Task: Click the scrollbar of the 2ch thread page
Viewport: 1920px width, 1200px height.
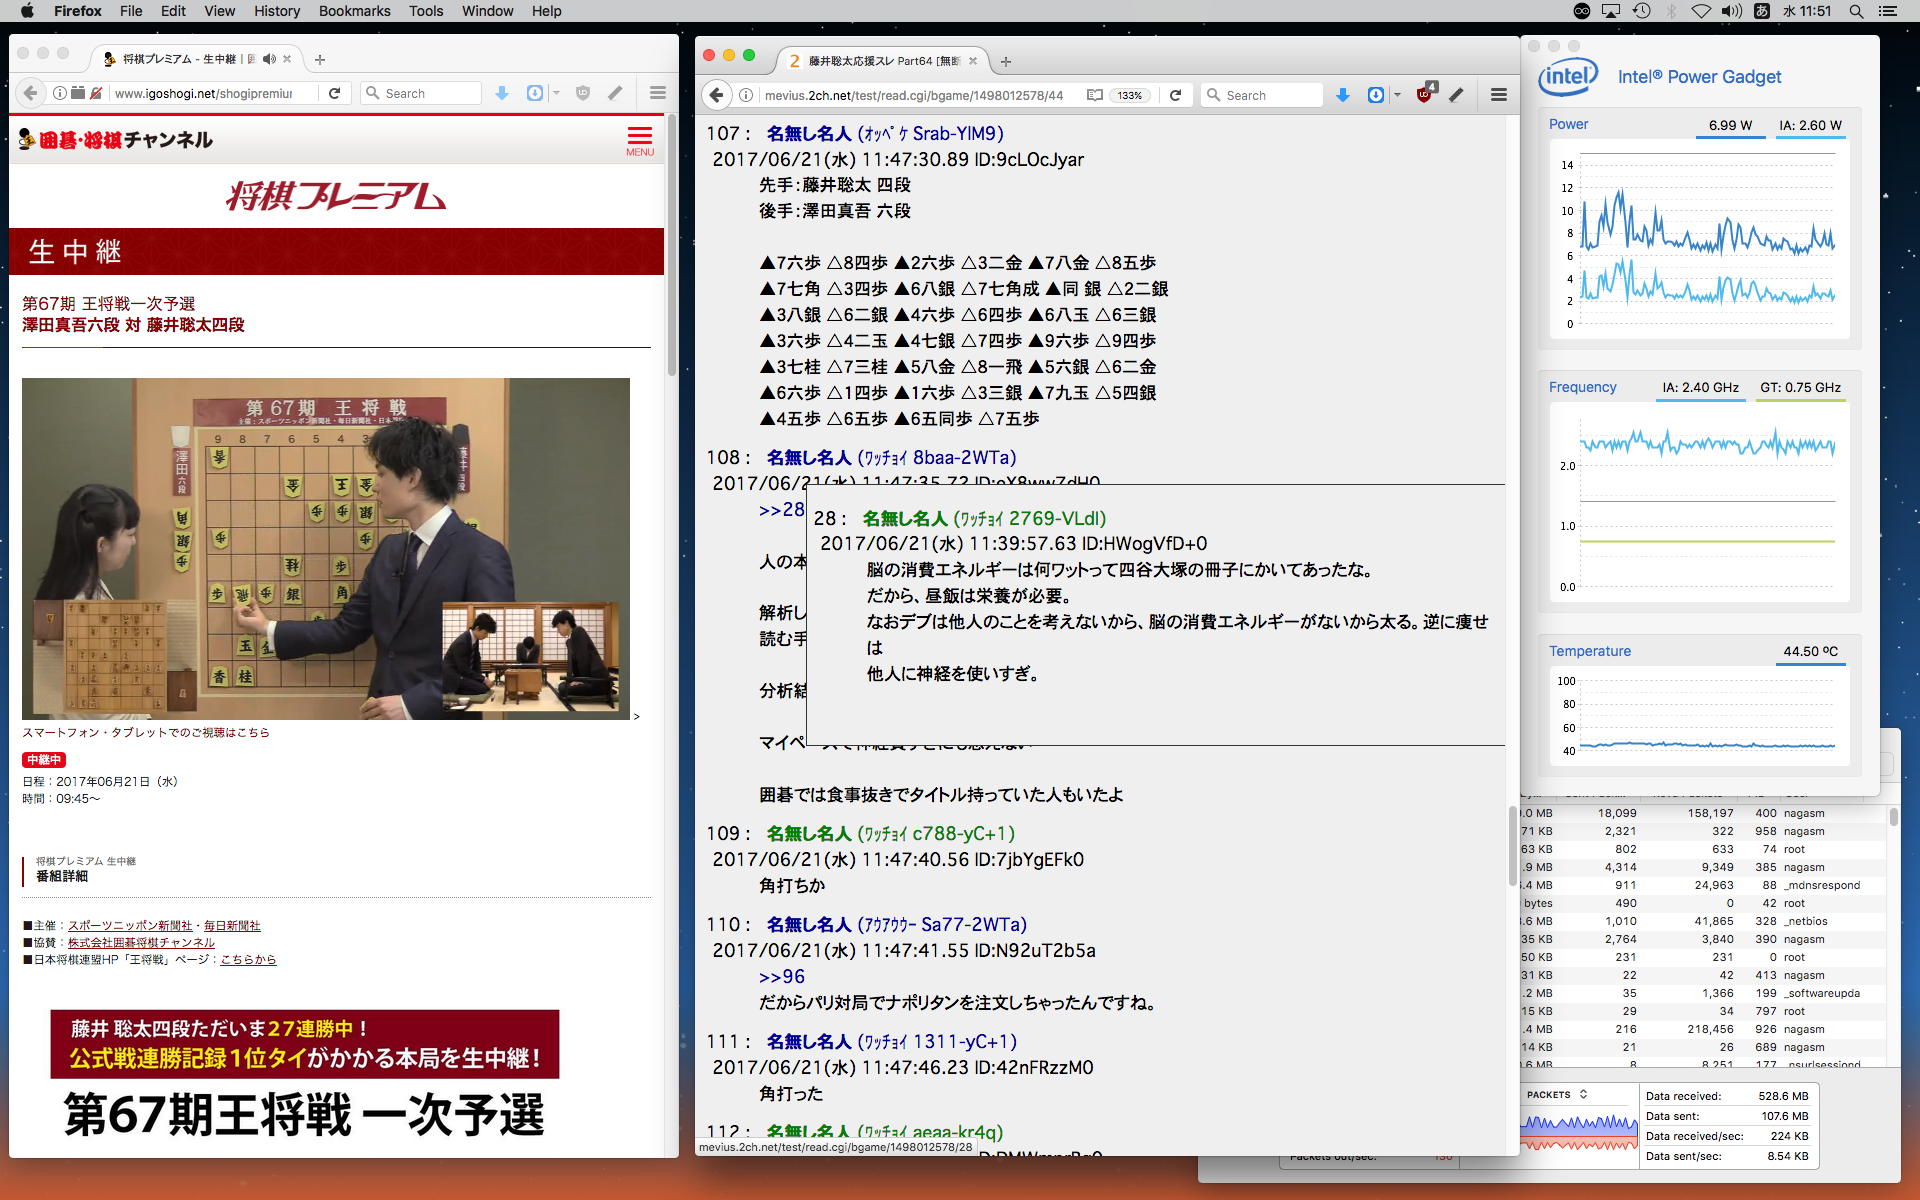Action: click(x=1512, y=845)
